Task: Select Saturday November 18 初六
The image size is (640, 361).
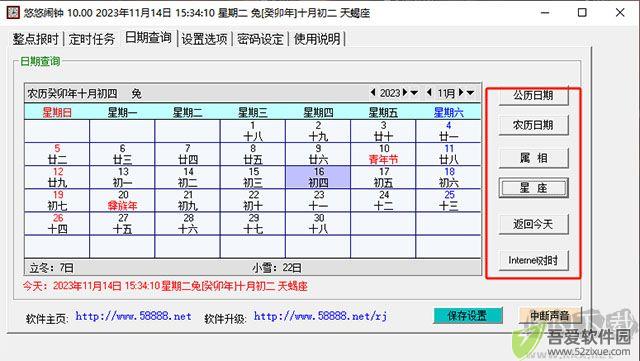Action: click(449, 177)
